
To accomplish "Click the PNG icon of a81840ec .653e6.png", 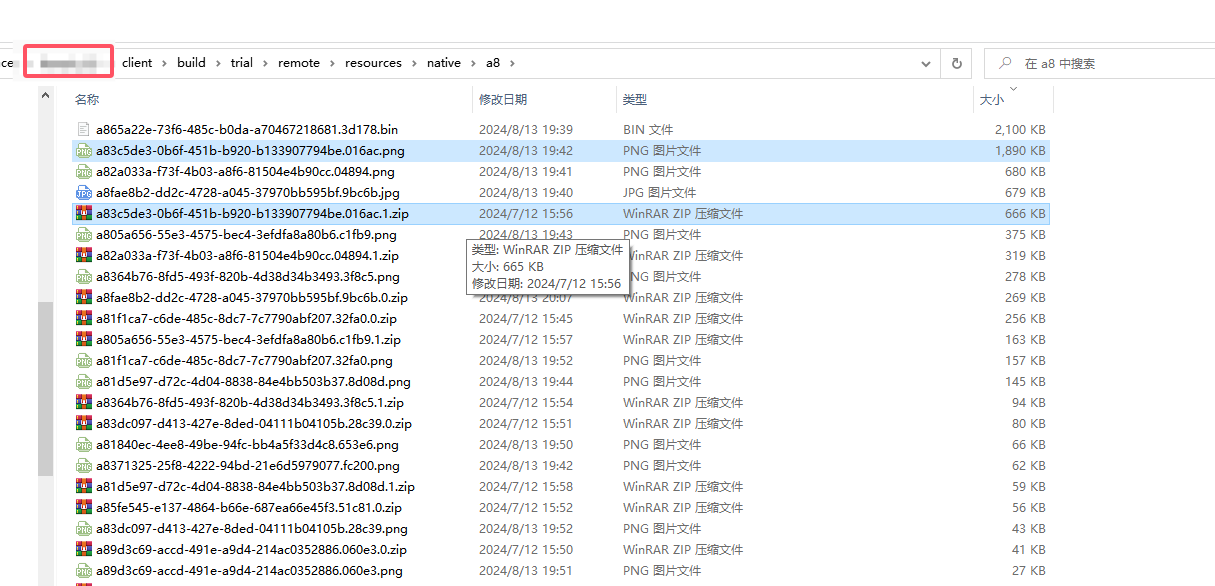I will pos(84,444).
